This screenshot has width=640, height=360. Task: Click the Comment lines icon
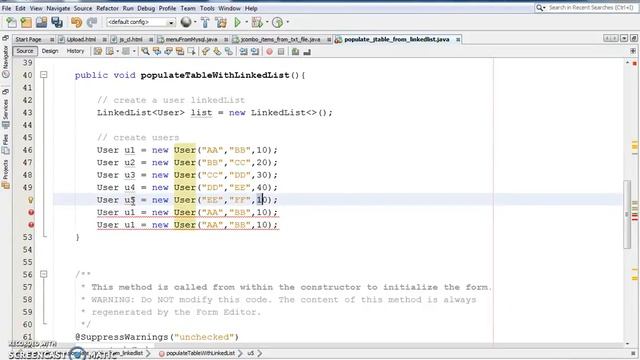pos(295,51)
